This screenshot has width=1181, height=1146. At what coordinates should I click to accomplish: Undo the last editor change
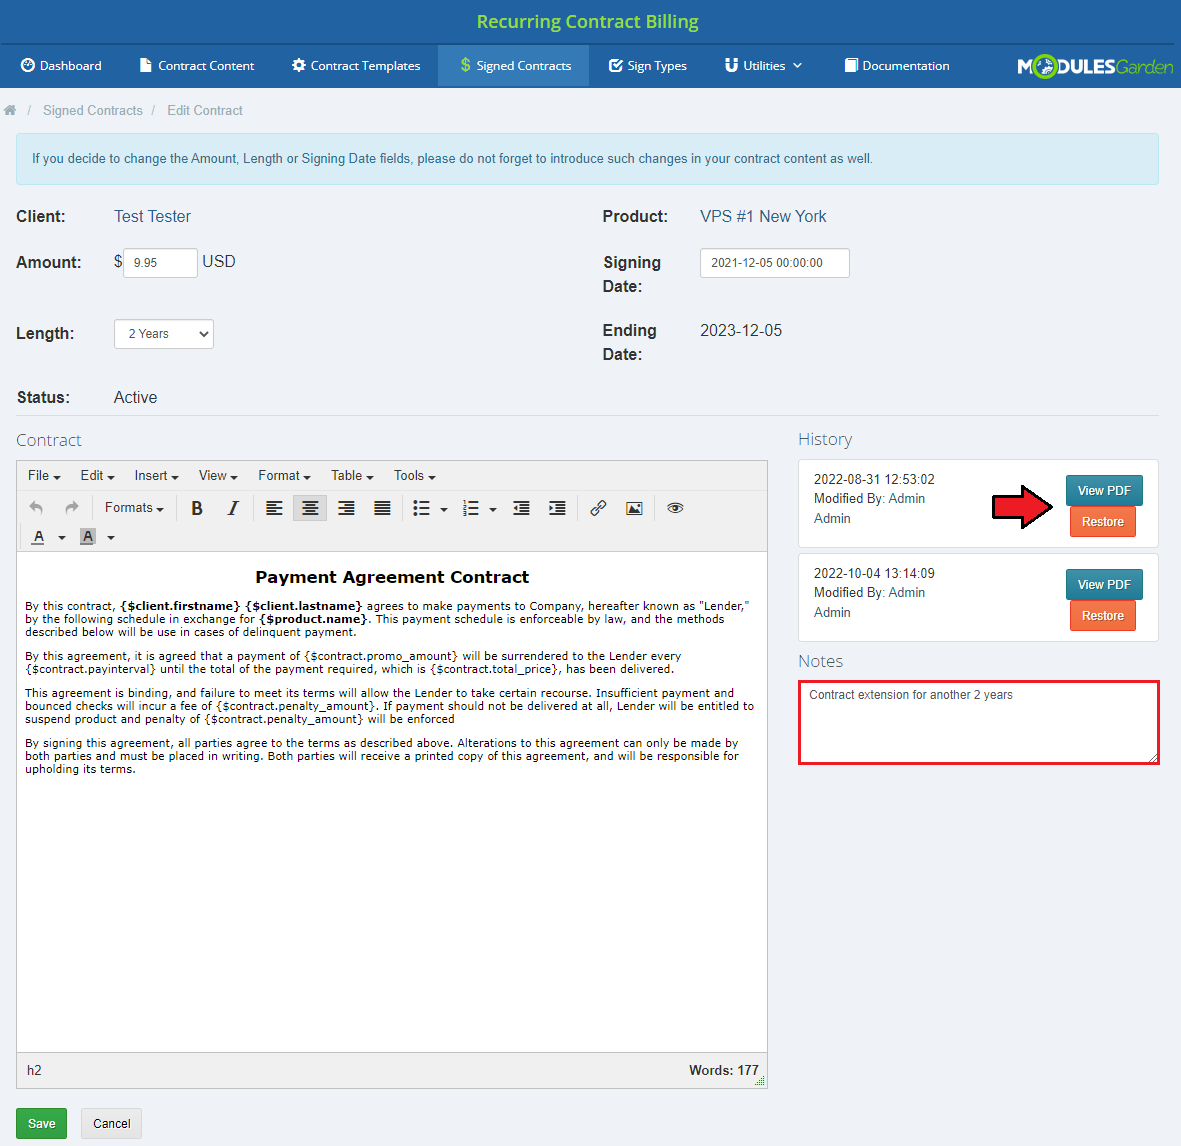pos(36,508)
